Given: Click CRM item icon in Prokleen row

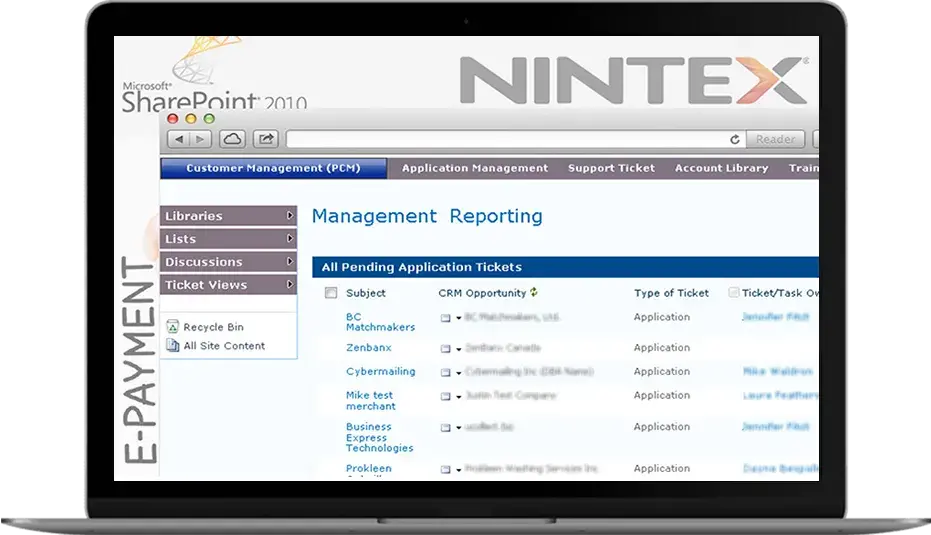Looking at the screenshot, I should (445, 470).
